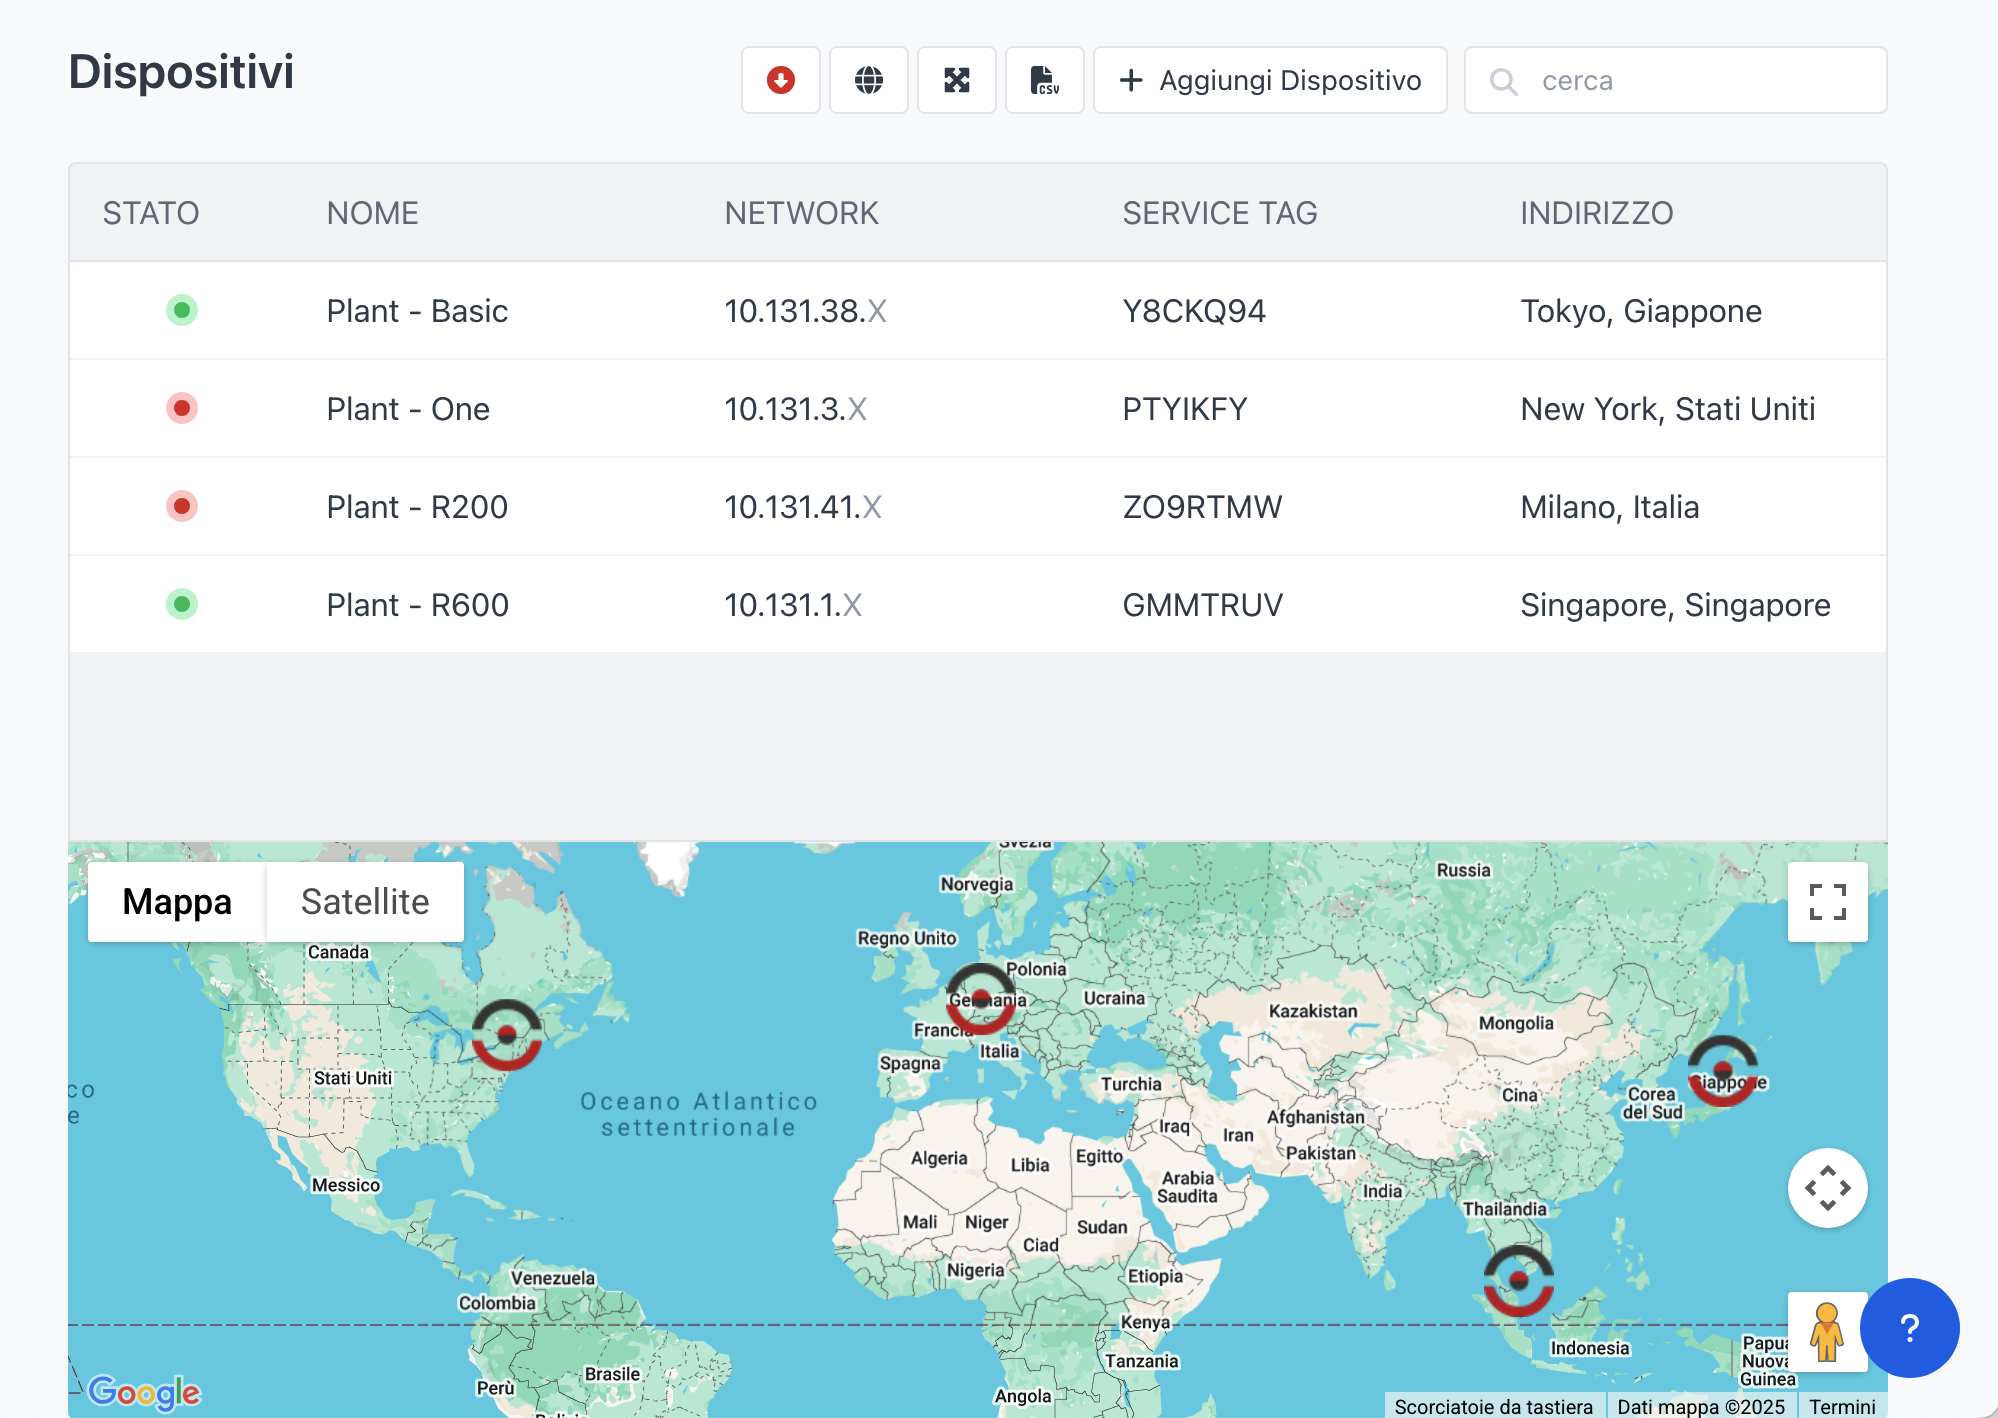Click Scorciatoie da tastiera map link
1998x1418 pixels.
pyautogui.click(x=1493, y=1406)
